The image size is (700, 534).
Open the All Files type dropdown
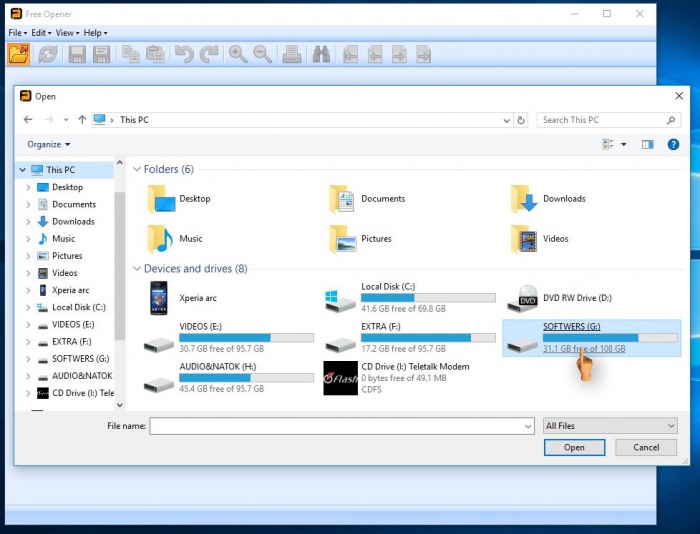pos(611,426)
